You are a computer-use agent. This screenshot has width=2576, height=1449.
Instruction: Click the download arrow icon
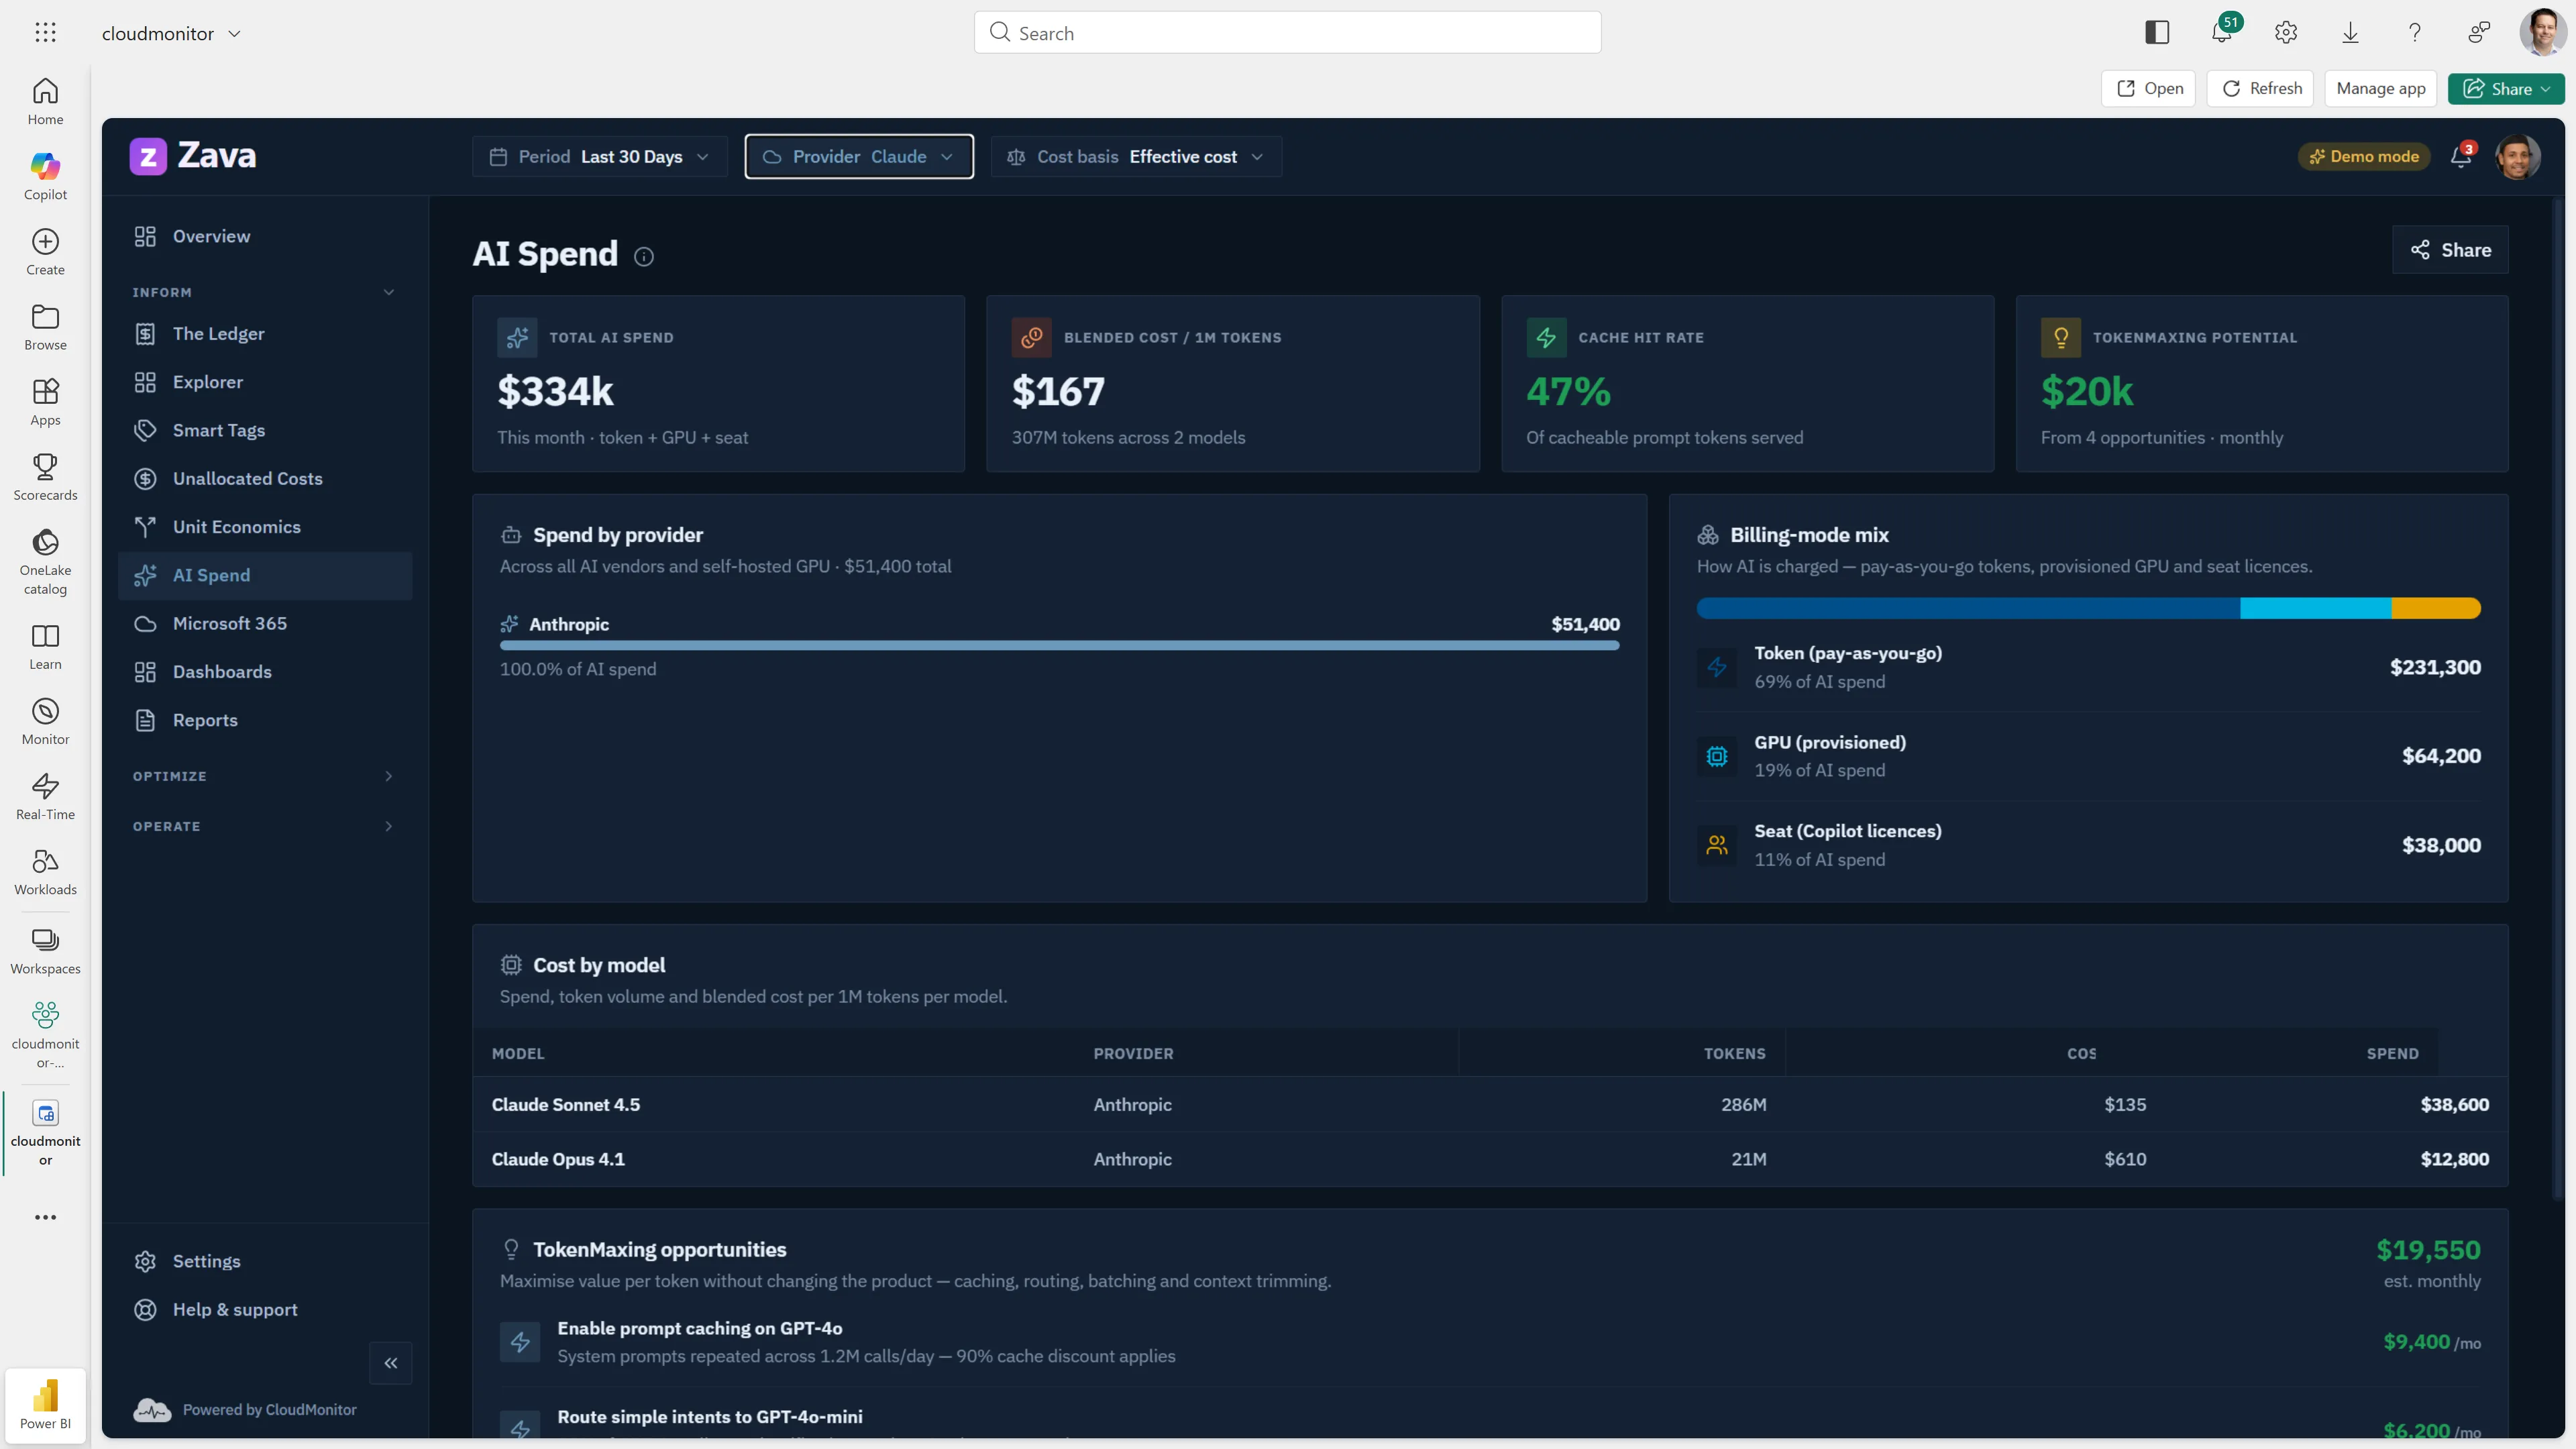click(x=2350, y=33)
